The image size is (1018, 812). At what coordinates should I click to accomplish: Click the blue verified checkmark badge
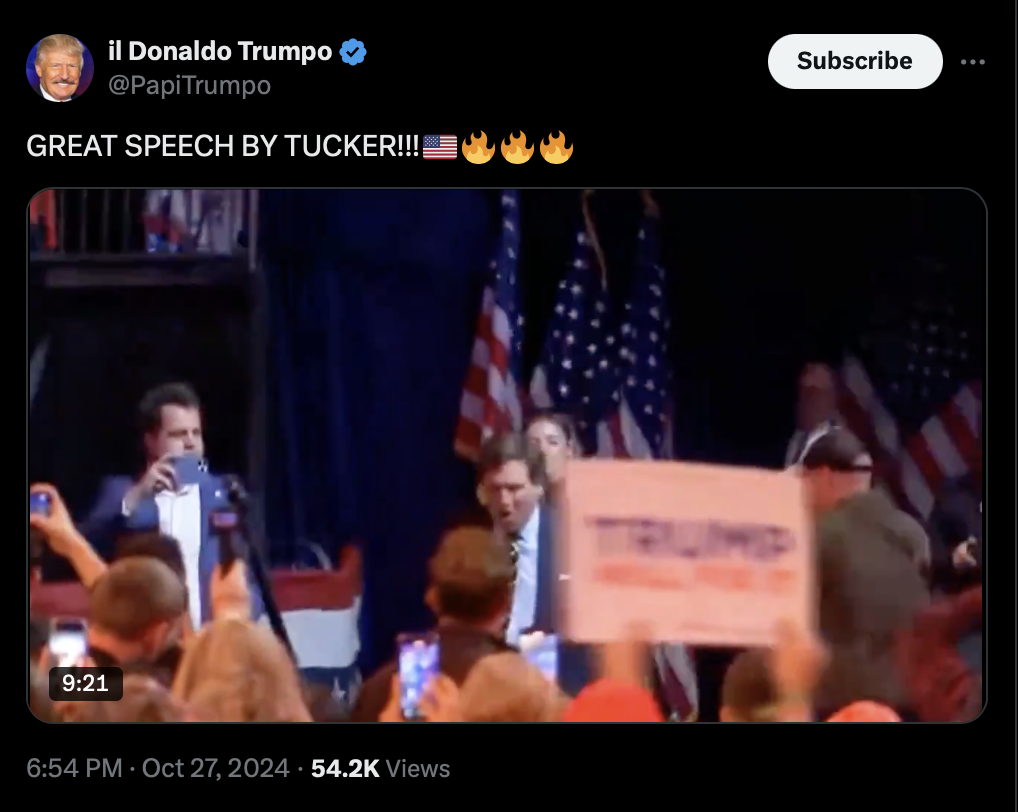point(353,52)
